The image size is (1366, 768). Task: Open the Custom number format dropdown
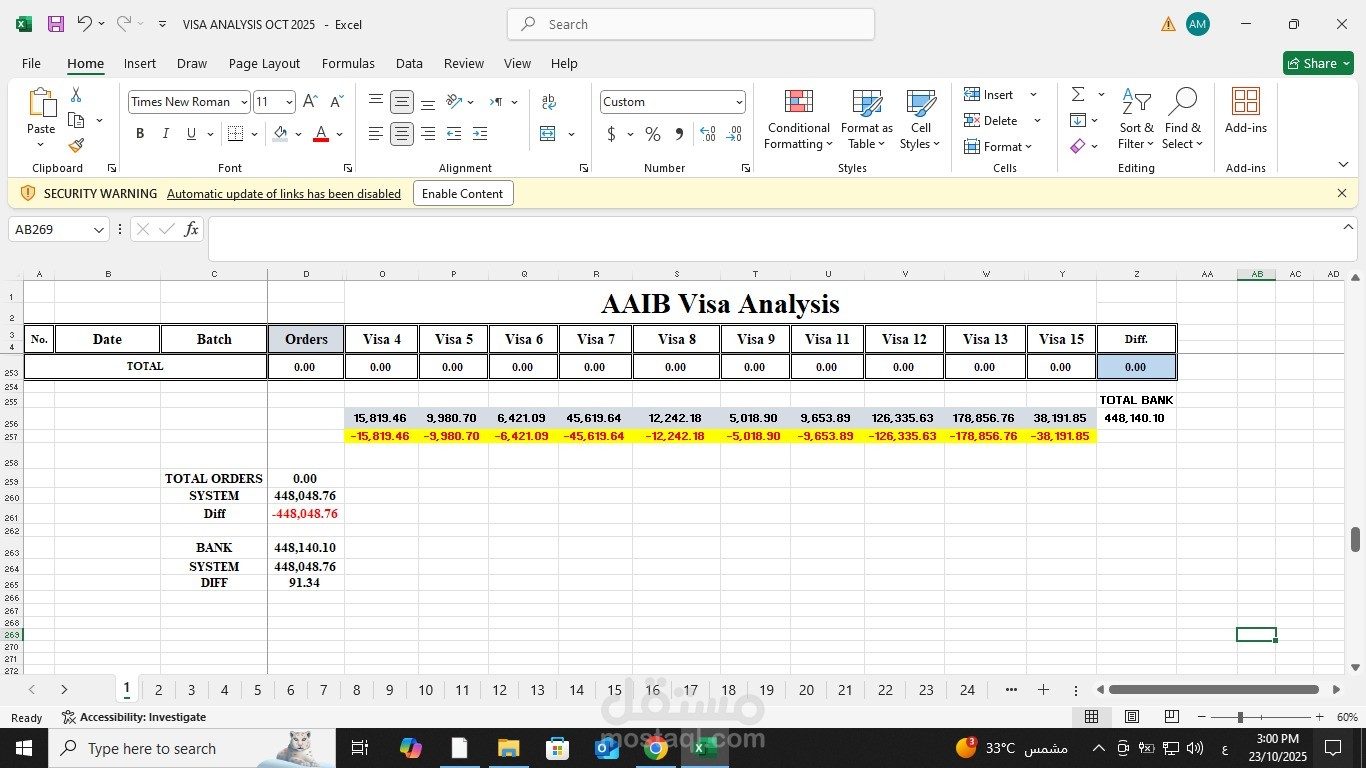pos(739,102)
